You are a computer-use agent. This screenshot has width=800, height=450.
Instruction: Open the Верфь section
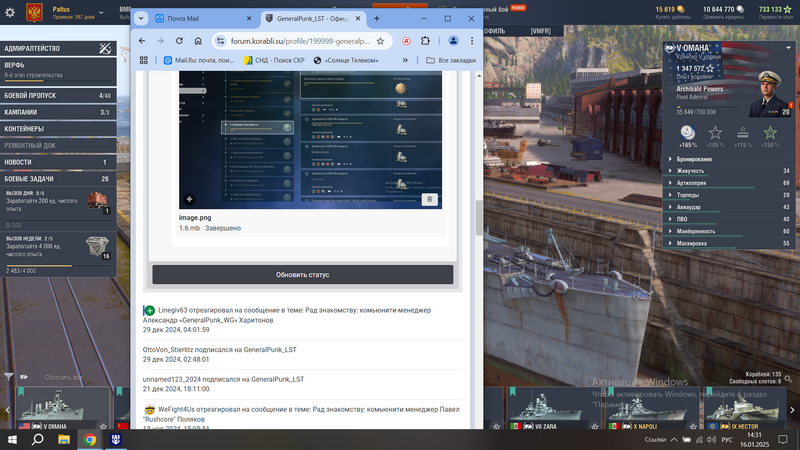[58, 71]
